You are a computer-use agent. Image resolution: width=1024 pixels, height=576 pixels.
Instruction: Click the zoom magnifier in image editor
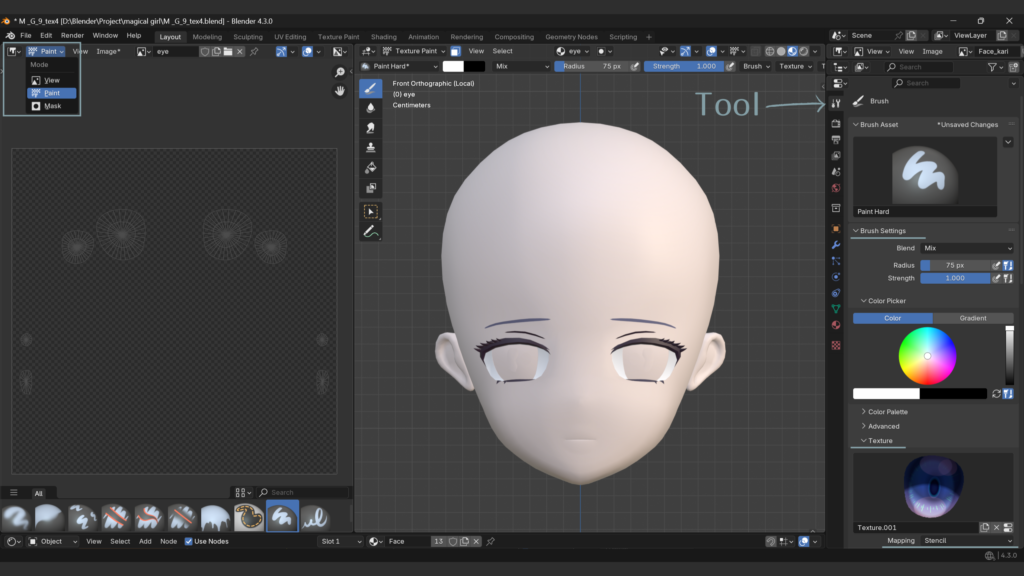click(340, 72)
